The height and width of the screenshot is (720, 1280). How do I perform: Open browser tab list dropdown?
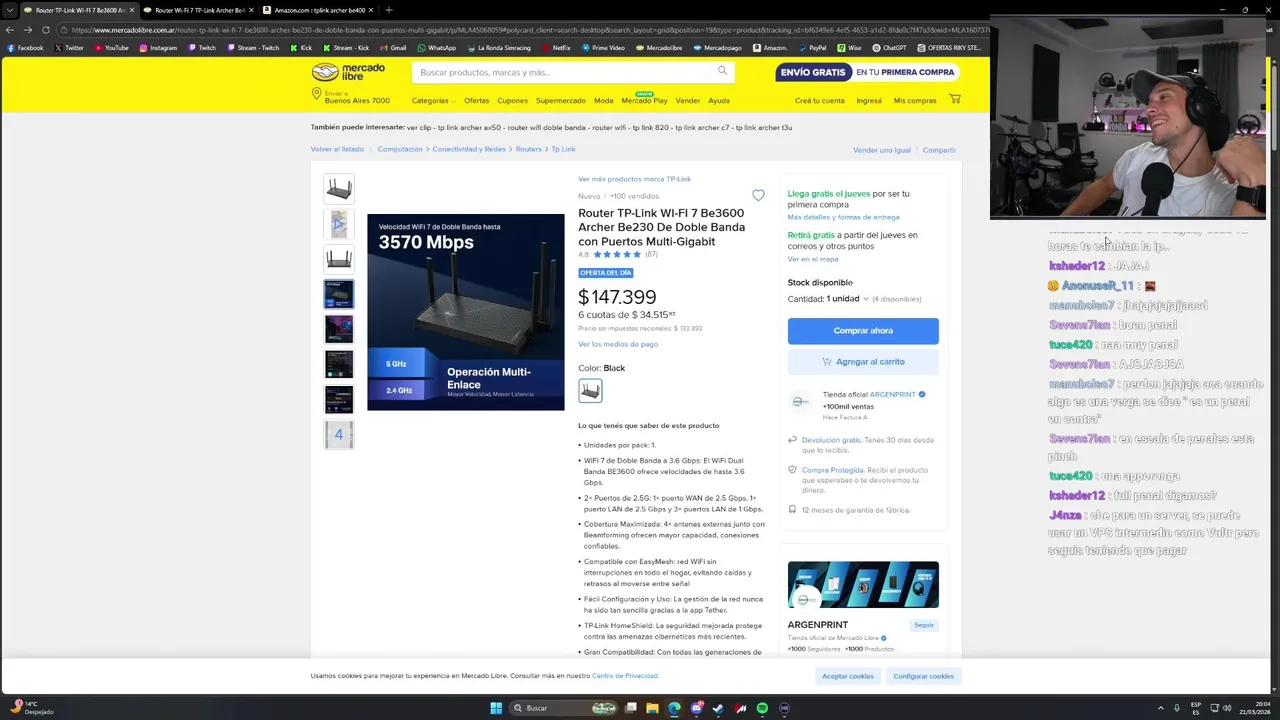(10, 10)
